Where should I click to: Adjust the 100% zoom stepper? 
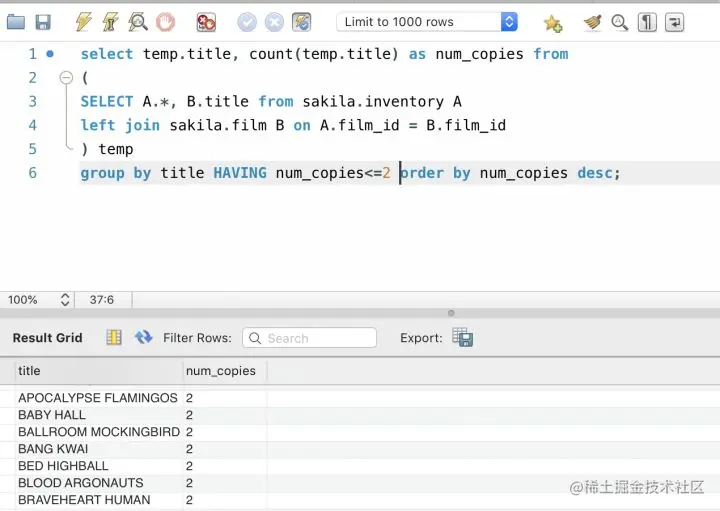coord(65,300)
